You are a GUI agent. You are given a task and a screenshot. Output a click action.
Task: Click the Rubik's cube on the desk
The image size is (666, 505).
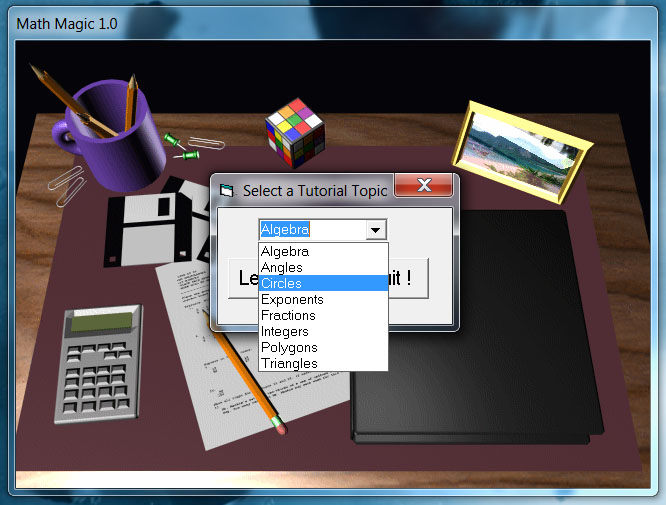pyautogui.click(x=295, y=133)
